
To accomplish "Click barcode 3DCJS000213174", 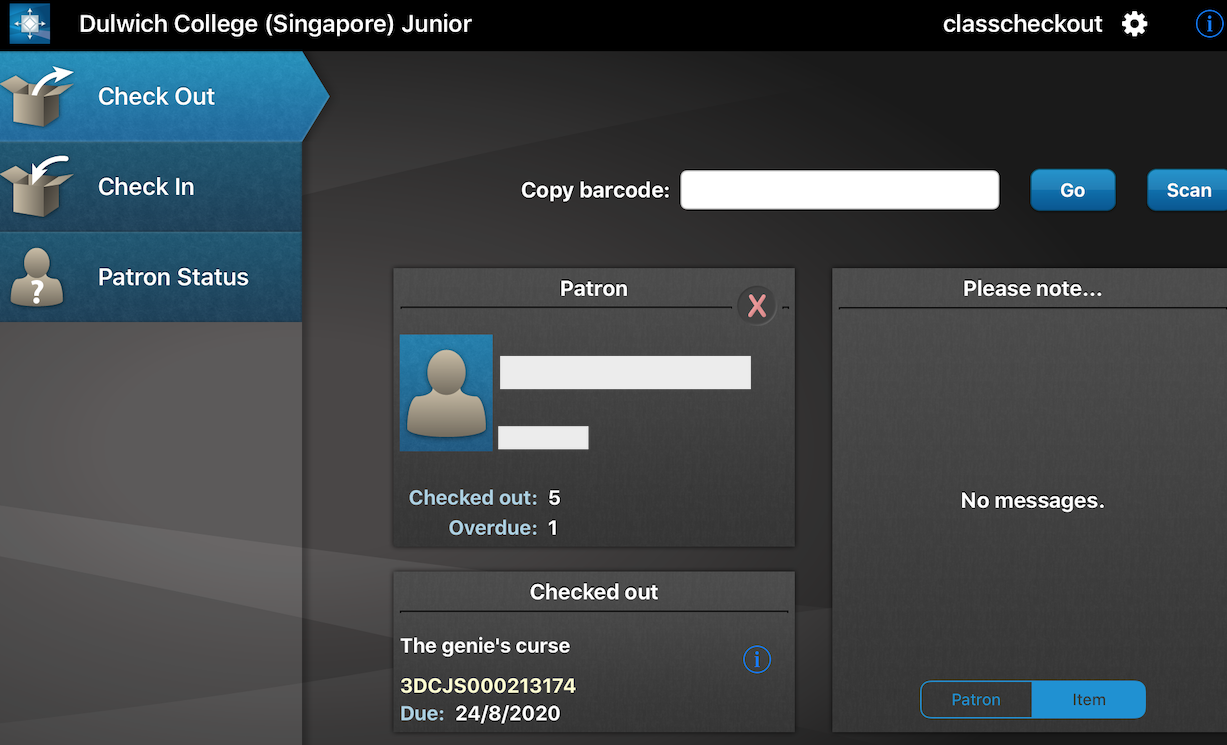I will (488, 686).
